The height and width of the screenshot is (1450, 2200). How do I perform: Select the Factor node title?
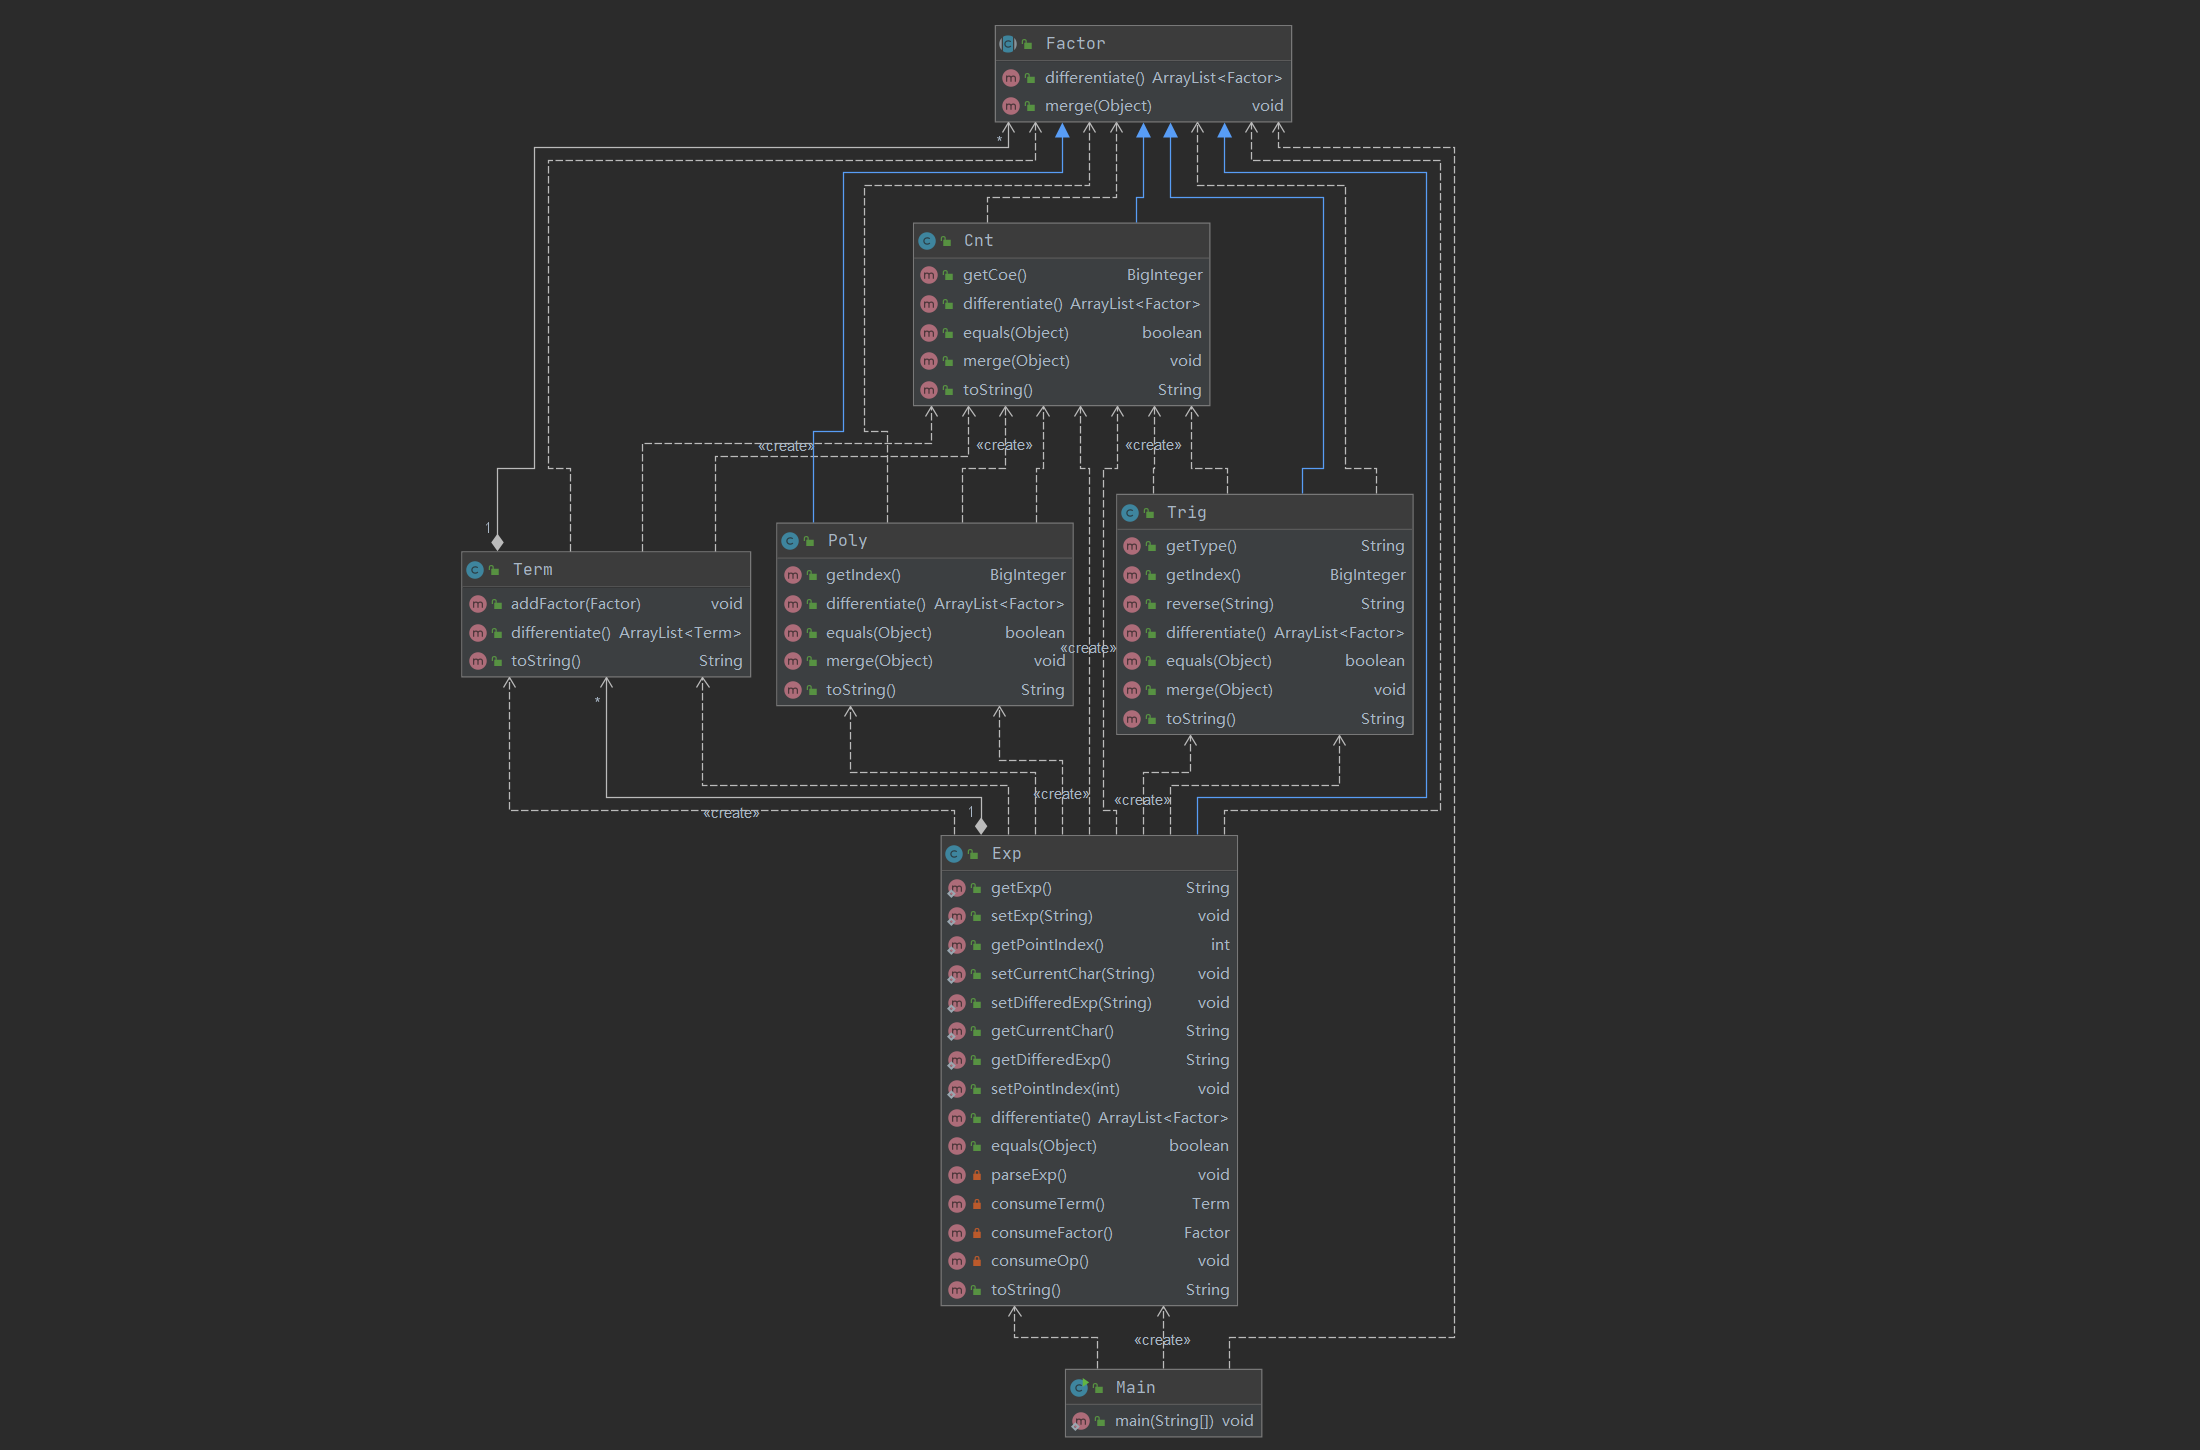point(1075,44)
